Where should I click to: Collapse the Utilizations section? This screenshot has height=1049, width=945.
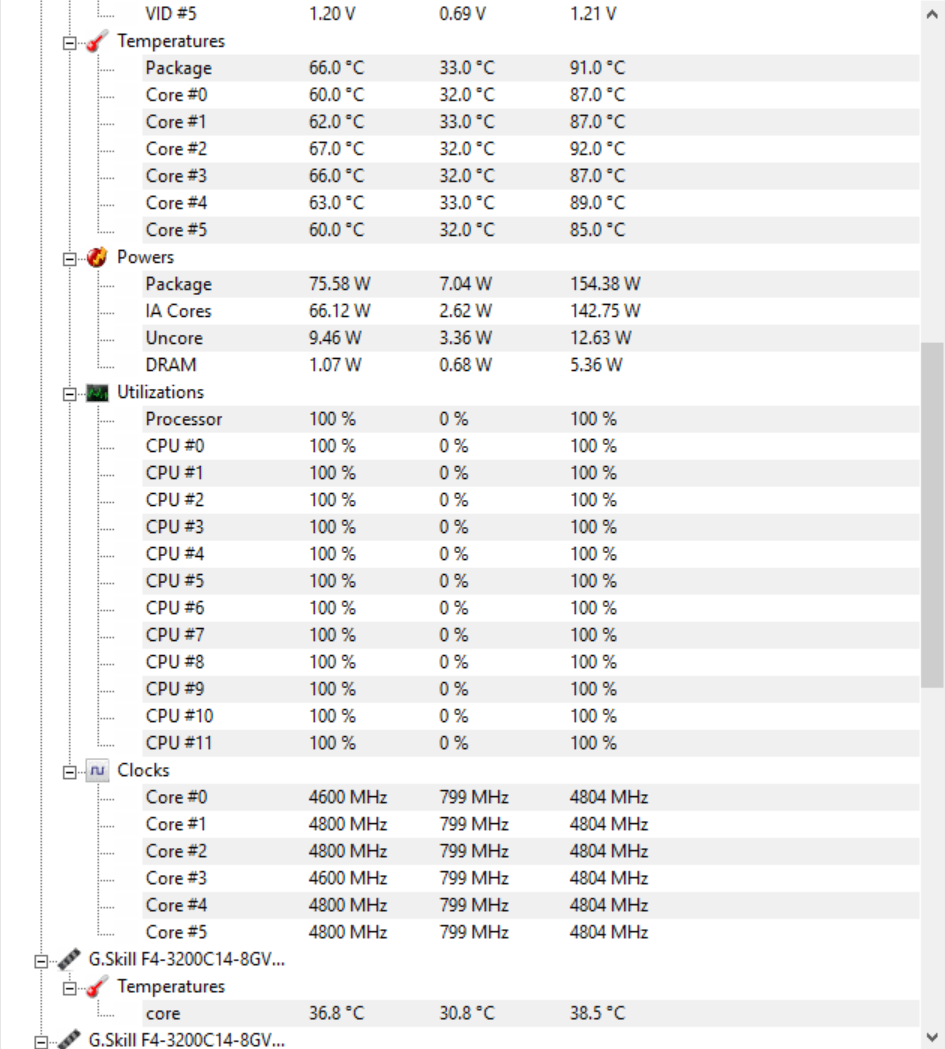[70, 393]
